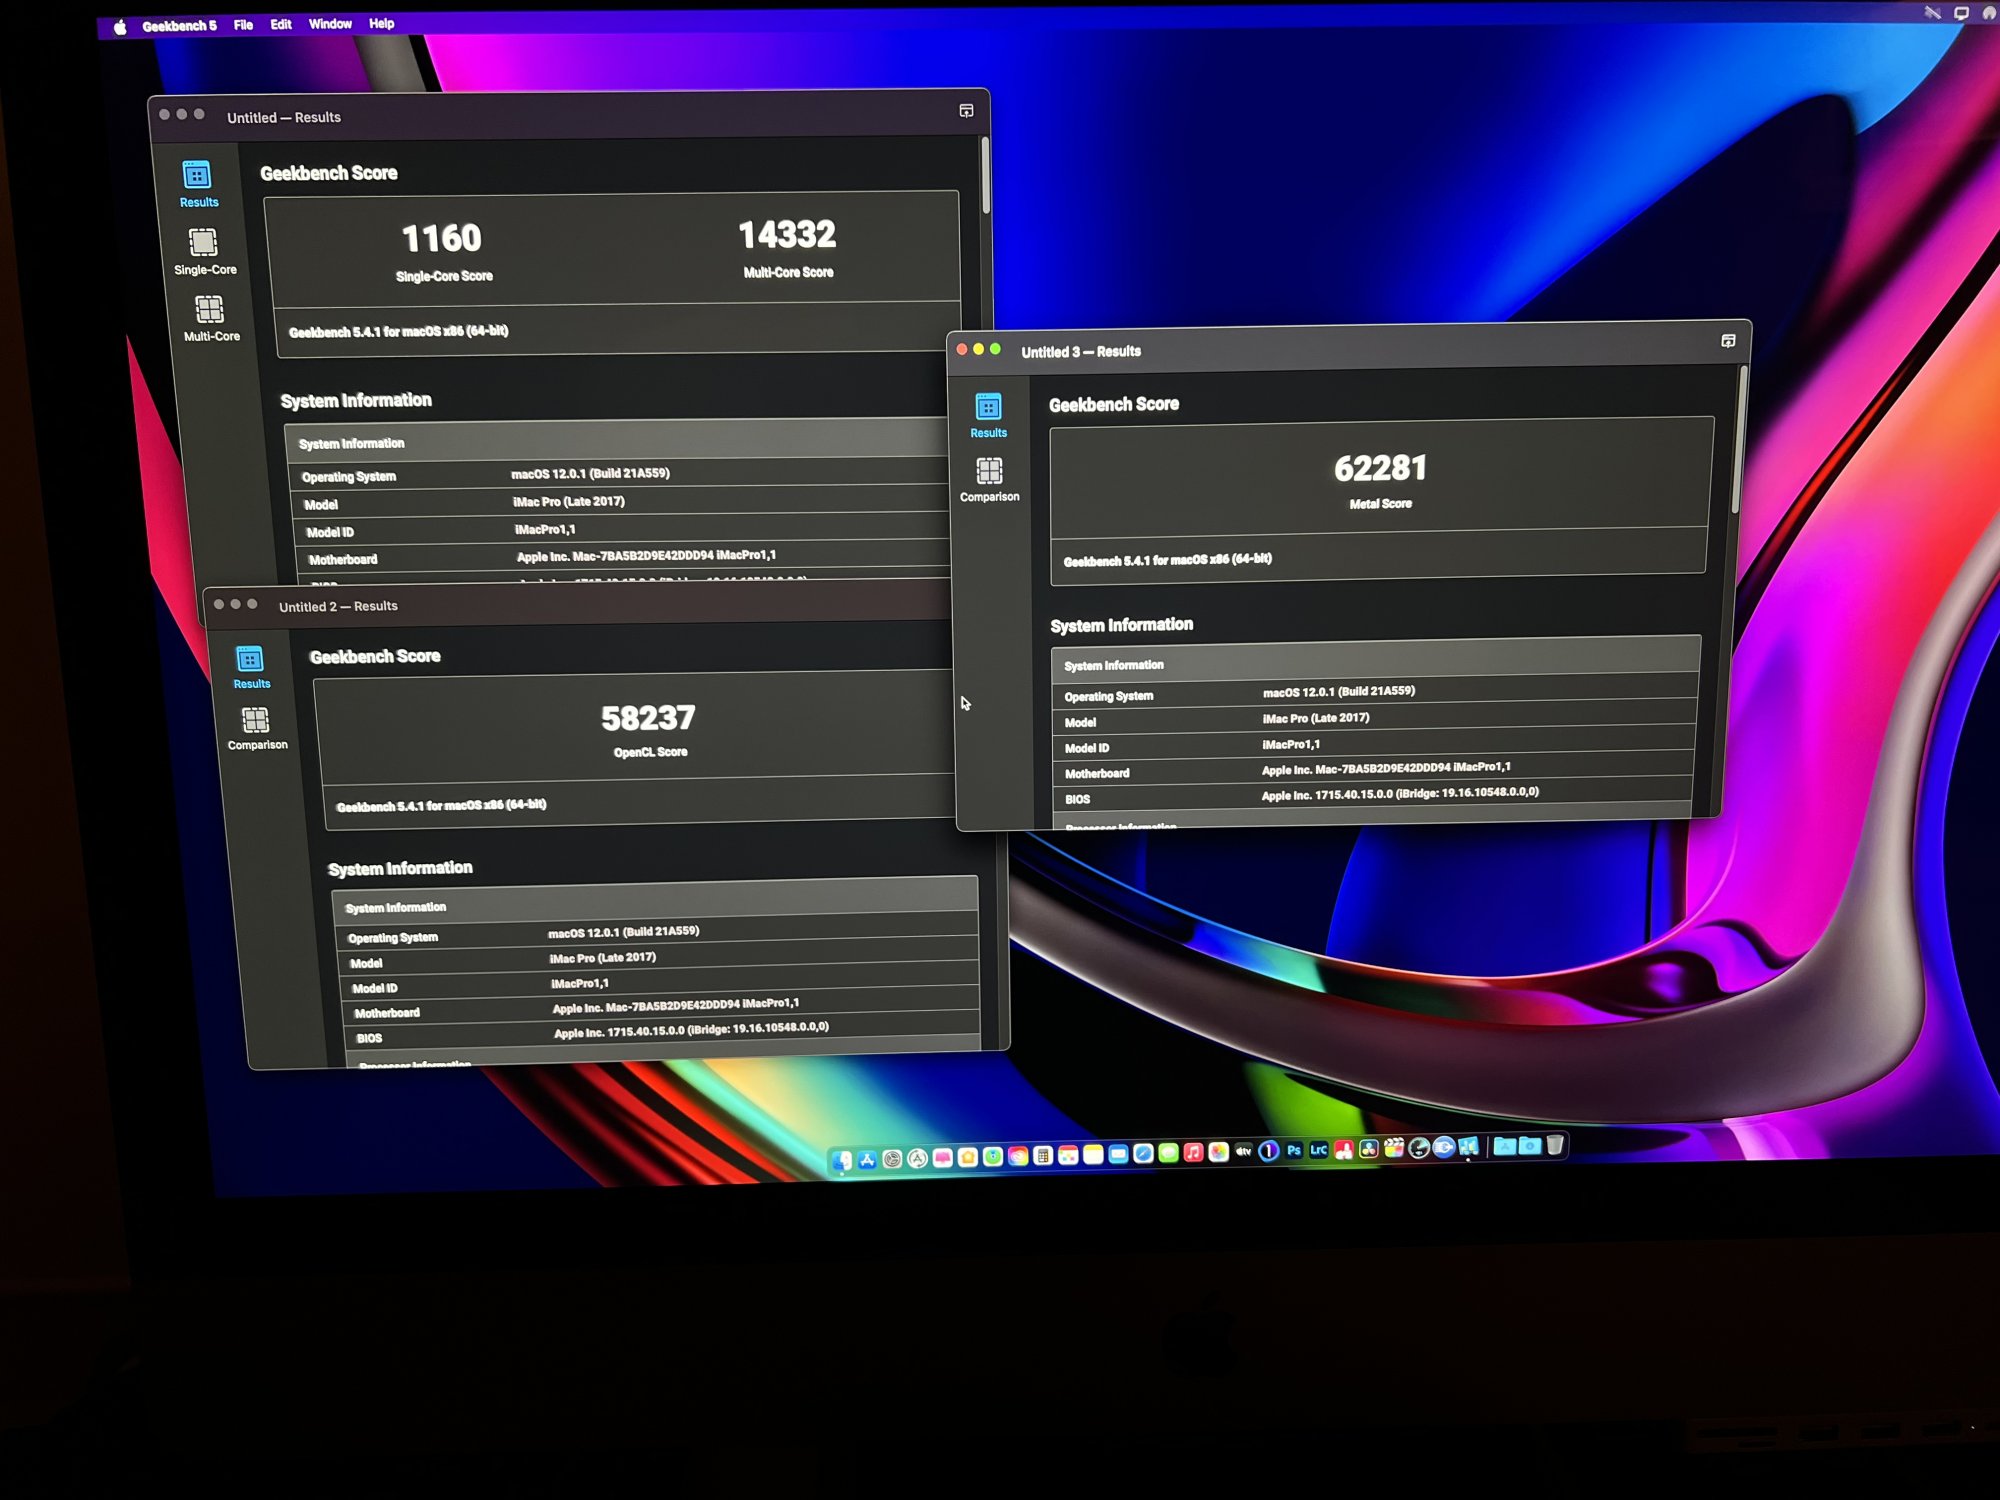Open the Geekbench 5 application menu
The height and width of the screenshot is (1500, 2000).
[x=179, y=26]
